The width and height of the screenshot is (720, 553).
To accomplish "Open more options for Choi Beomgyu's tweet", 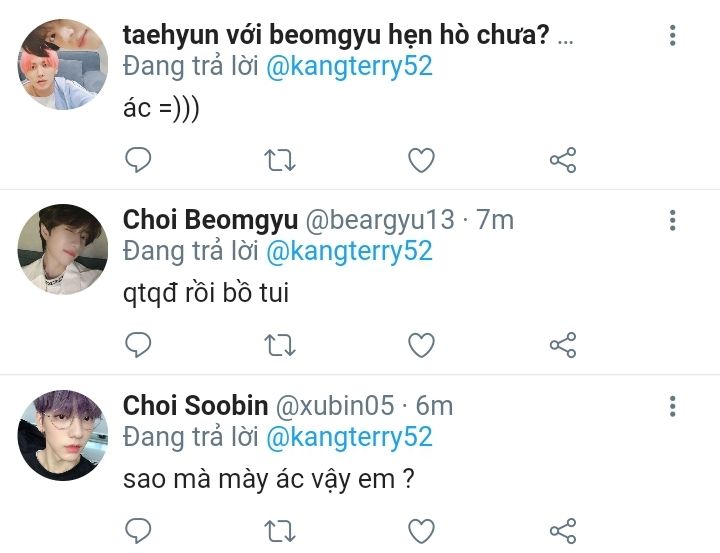I will pyautogui.click(x=673, y=220).
